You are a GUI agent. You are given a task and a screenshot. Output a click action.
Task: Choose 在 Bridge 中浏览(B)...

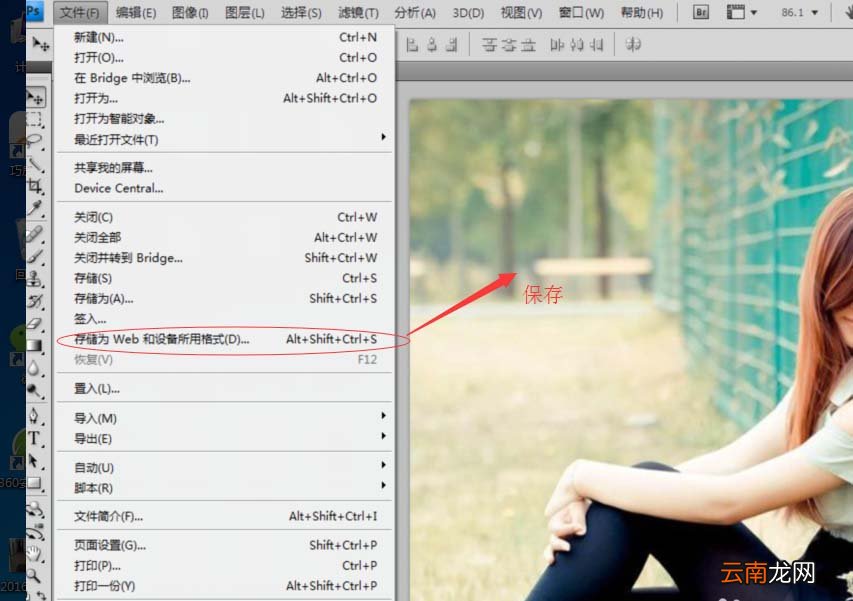pyautogui.click(x=225, y=78)
